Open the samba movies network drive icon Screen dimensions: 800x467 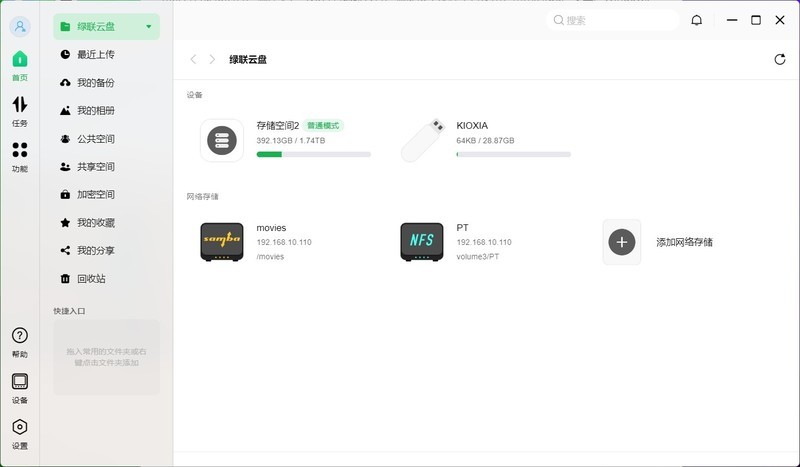[x=222, y=241]
